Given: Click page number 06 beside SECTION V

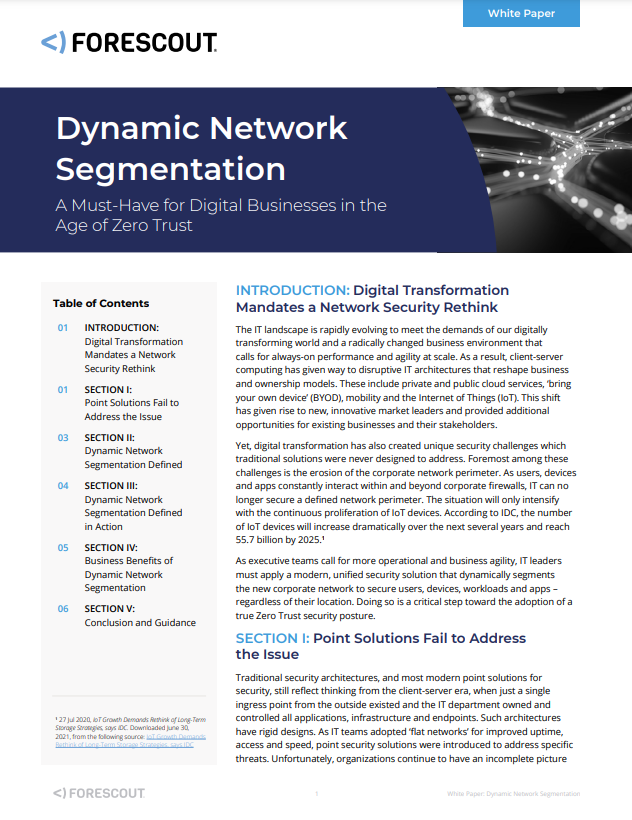Looking at the screenshot, I should coord(63,609).
